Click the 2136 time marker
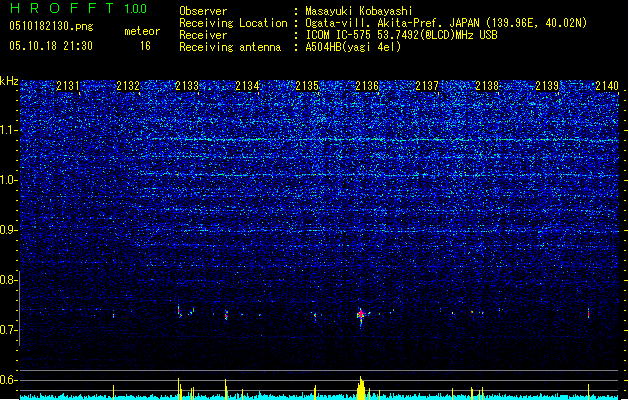Image resolution: width=629 pixels, height=400 pixels. (367, 85)
